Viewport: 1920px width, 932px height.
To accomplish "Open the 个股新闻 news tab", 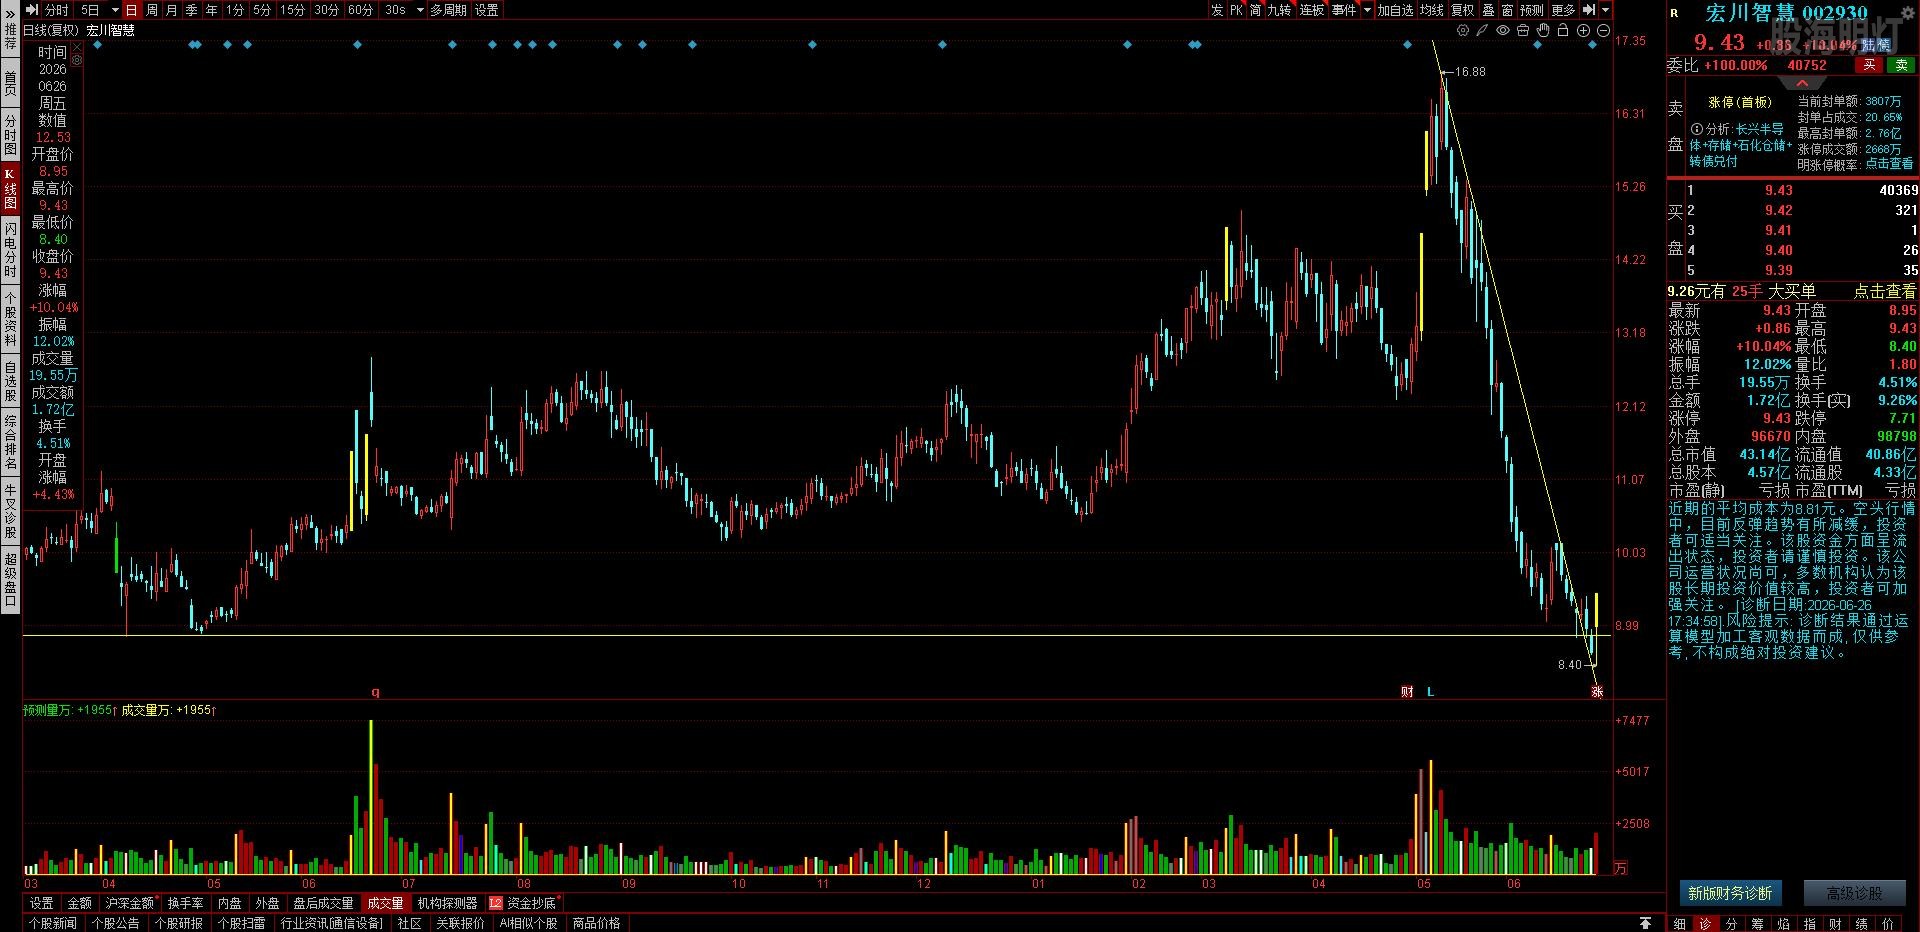I will click(53, 923).
